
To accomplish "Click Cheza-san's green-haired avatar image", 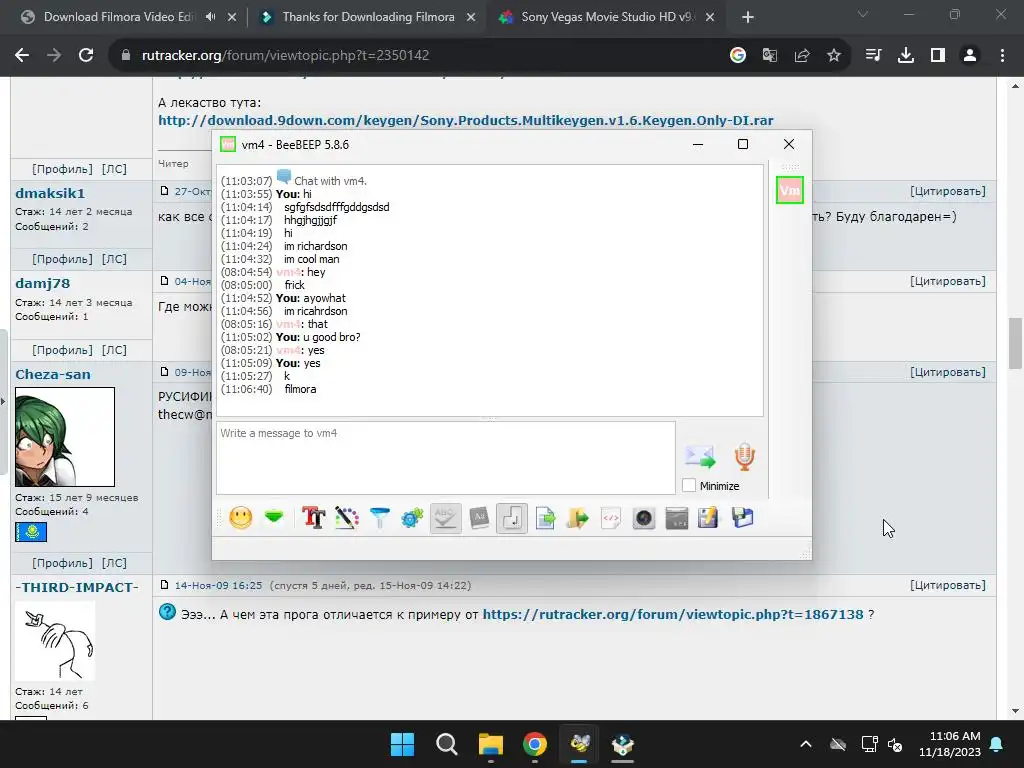I will [x=65, y=437].
